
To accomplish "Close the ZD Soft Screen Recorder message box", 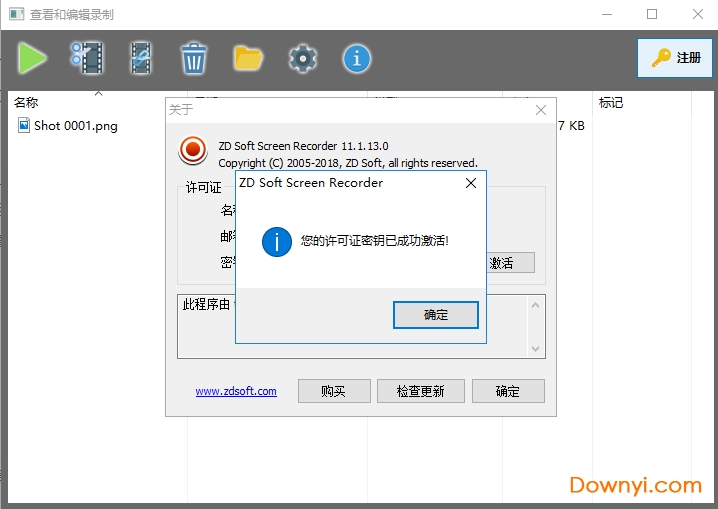I will point(471,183).
